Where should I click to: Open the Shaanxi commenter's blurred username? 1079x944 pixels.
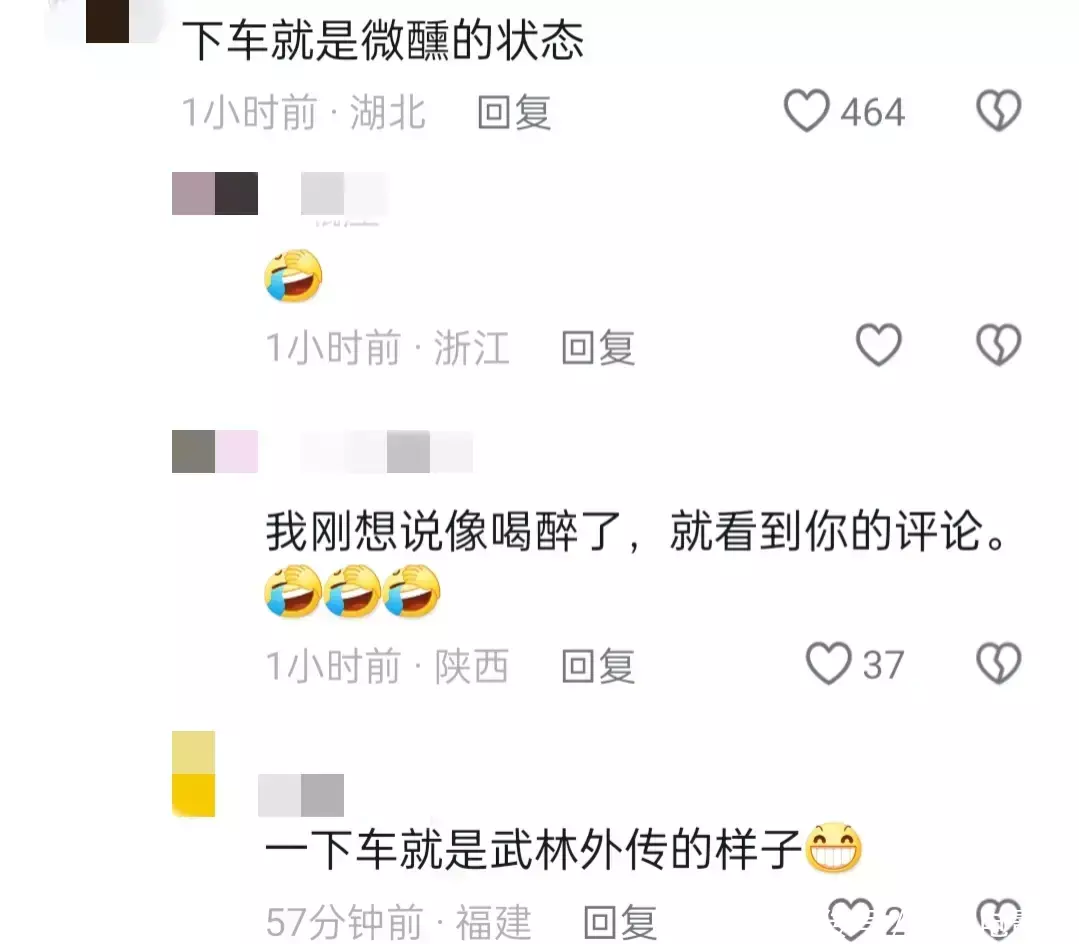pyautogui.click(x=387, y=451)
